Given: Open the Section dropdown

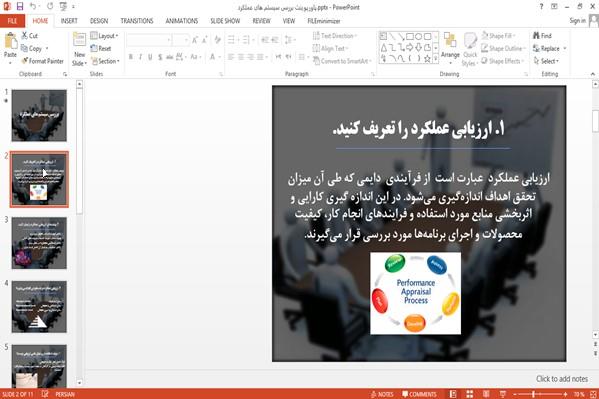Looking at the screenshot, I should click(105, 61).
